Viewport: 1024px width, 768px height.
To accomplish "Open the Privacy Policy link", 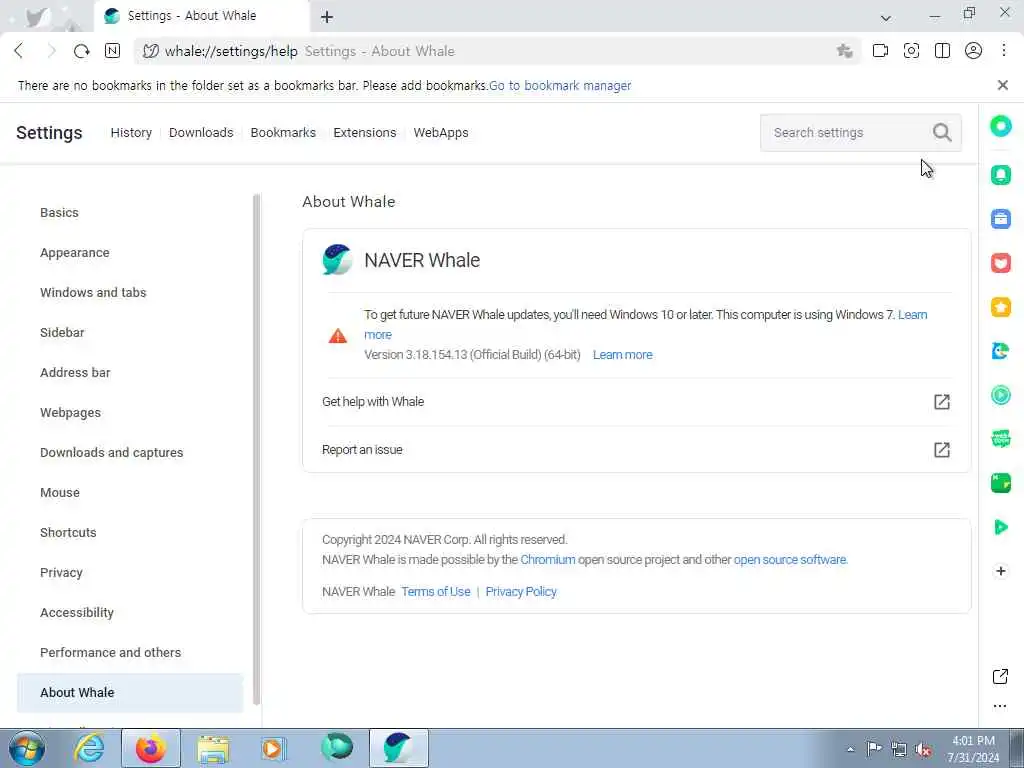I will pyautogui.click(x=521, y=592).
